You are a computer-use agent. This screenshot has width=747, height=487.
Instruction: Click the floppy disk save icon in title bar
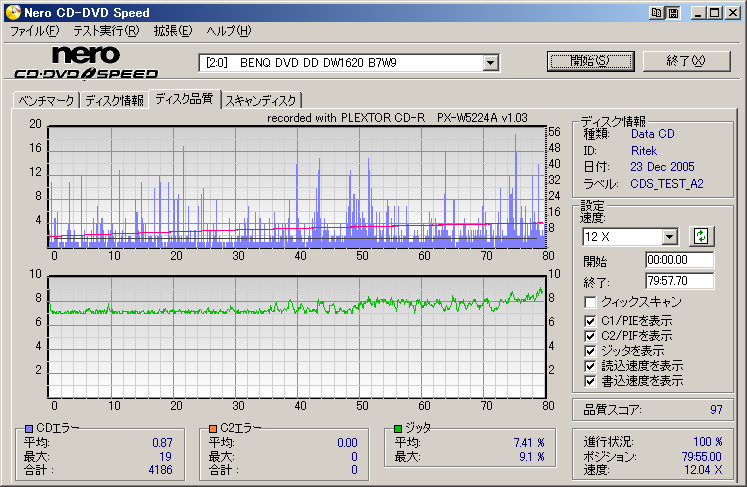(673, 13)
